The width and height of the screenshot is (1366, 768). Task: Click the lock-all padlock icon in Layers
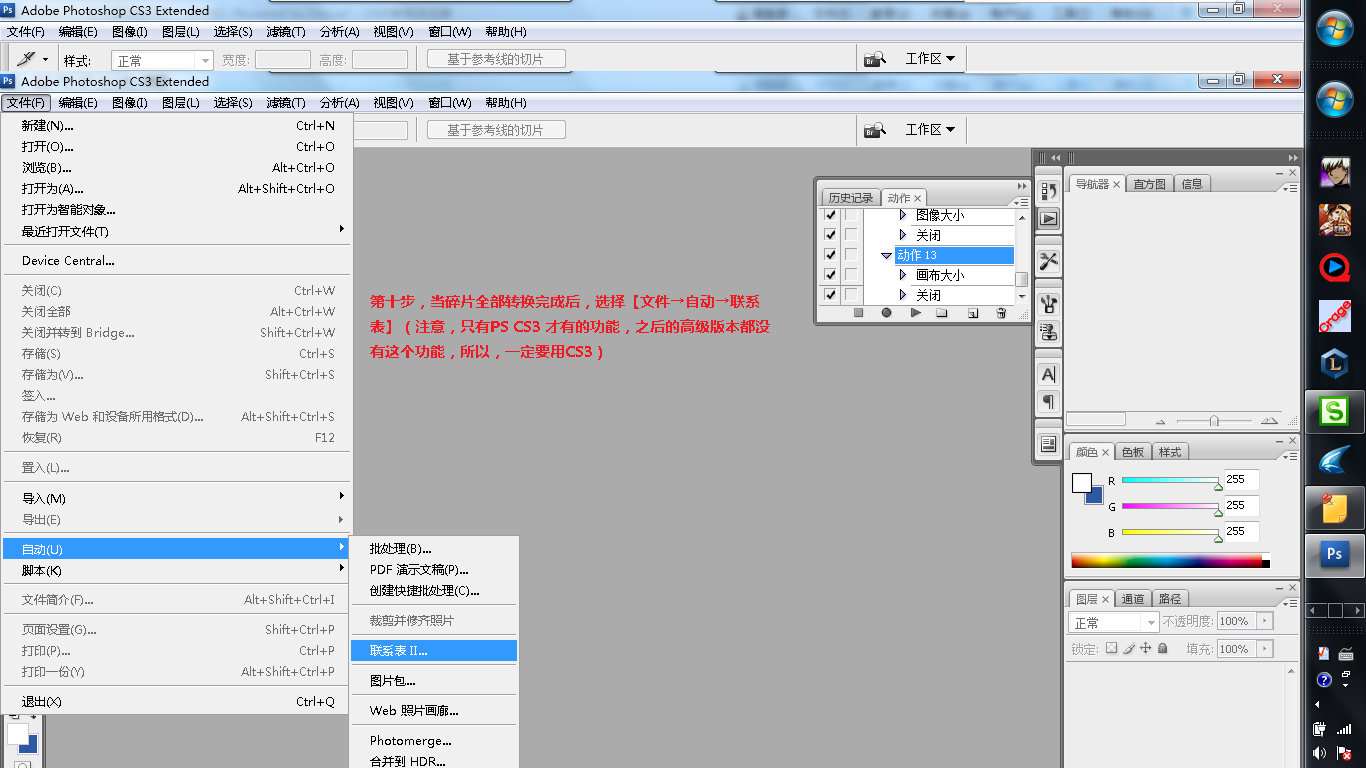pos(1162,649)
